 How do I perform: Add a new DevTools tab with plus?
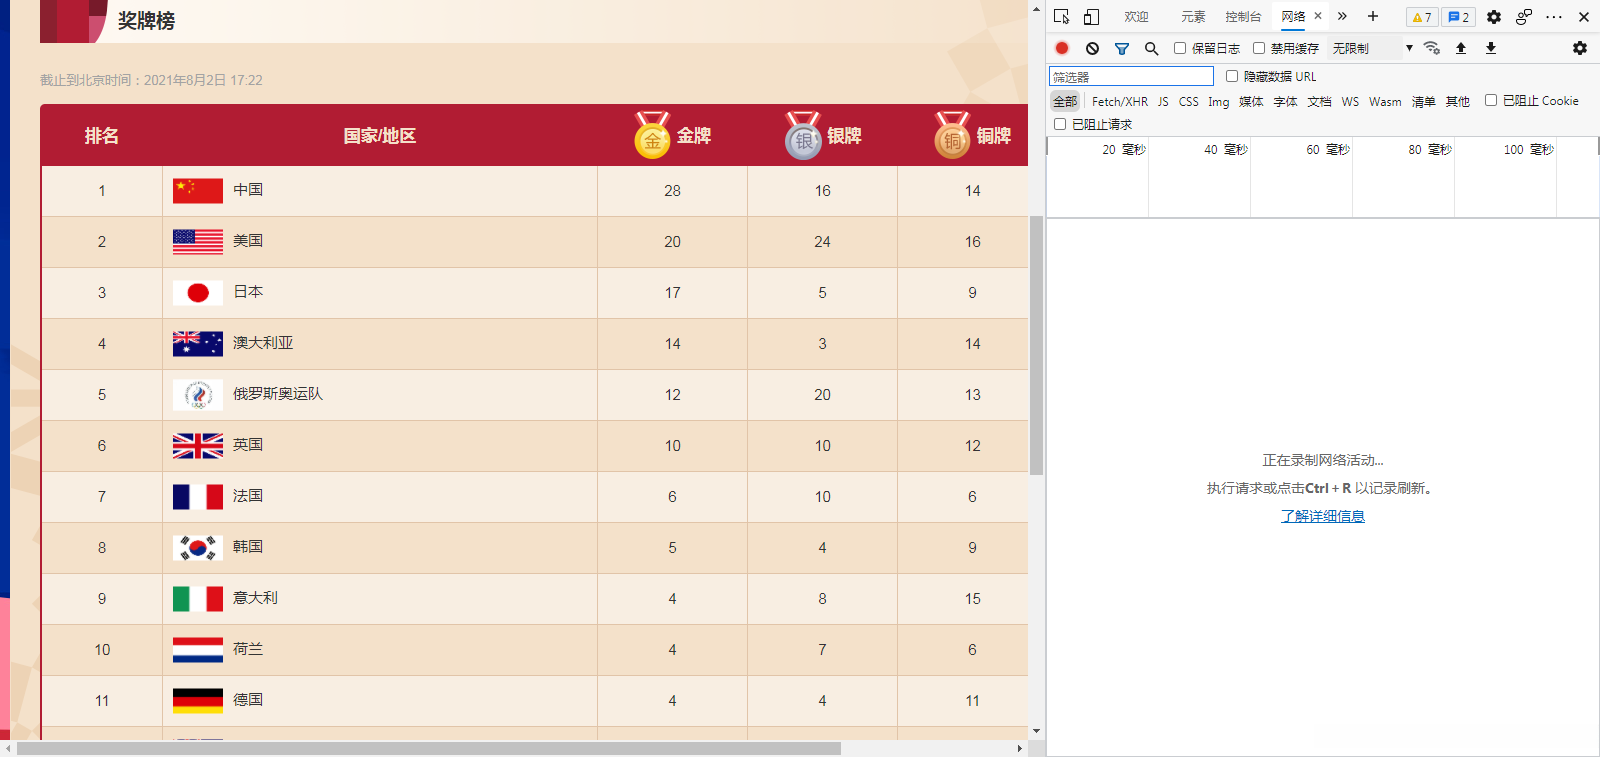(1373, 16)
